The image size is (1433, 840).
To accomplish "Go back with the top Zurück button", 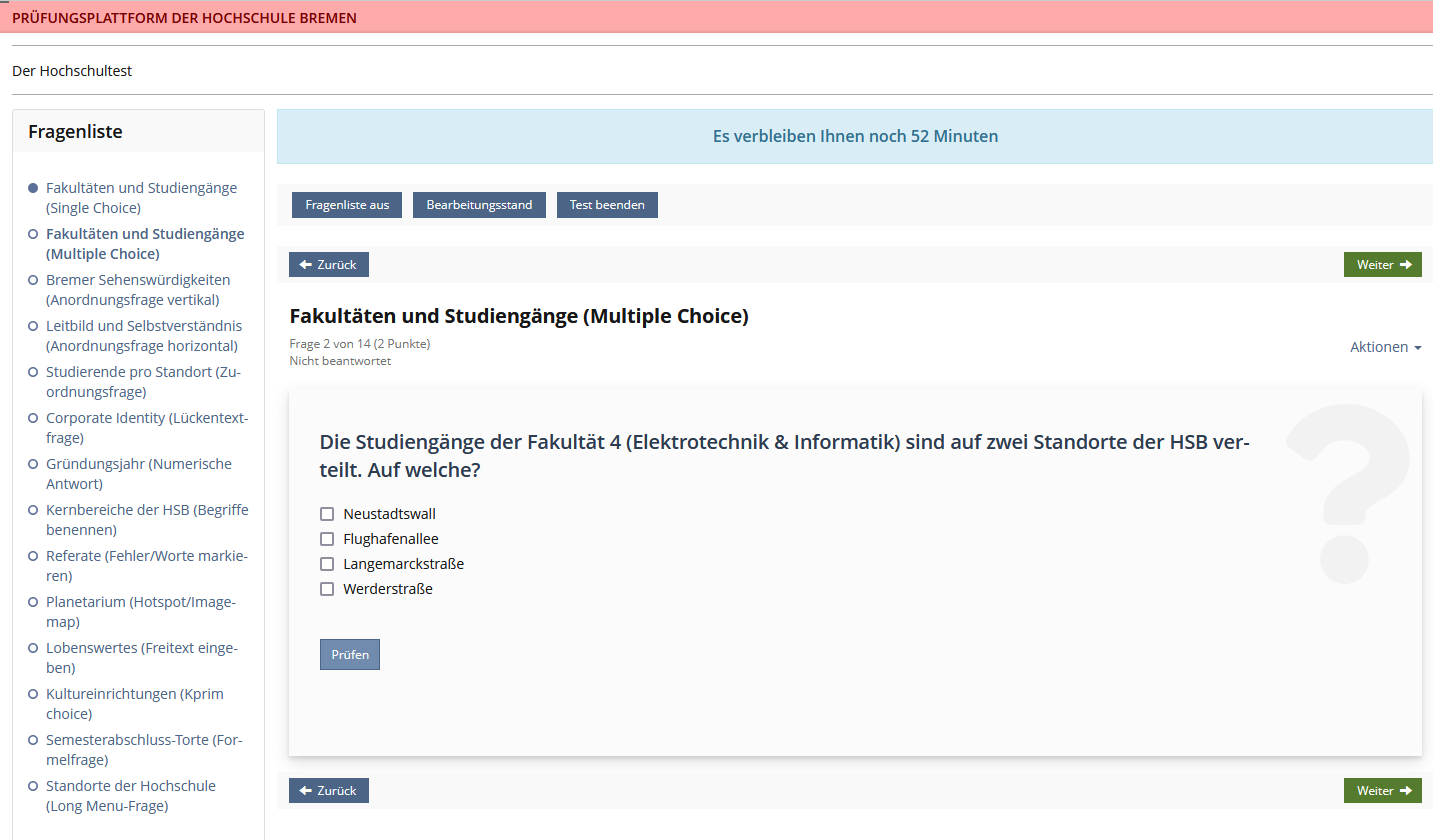I will tap(329, 265).
